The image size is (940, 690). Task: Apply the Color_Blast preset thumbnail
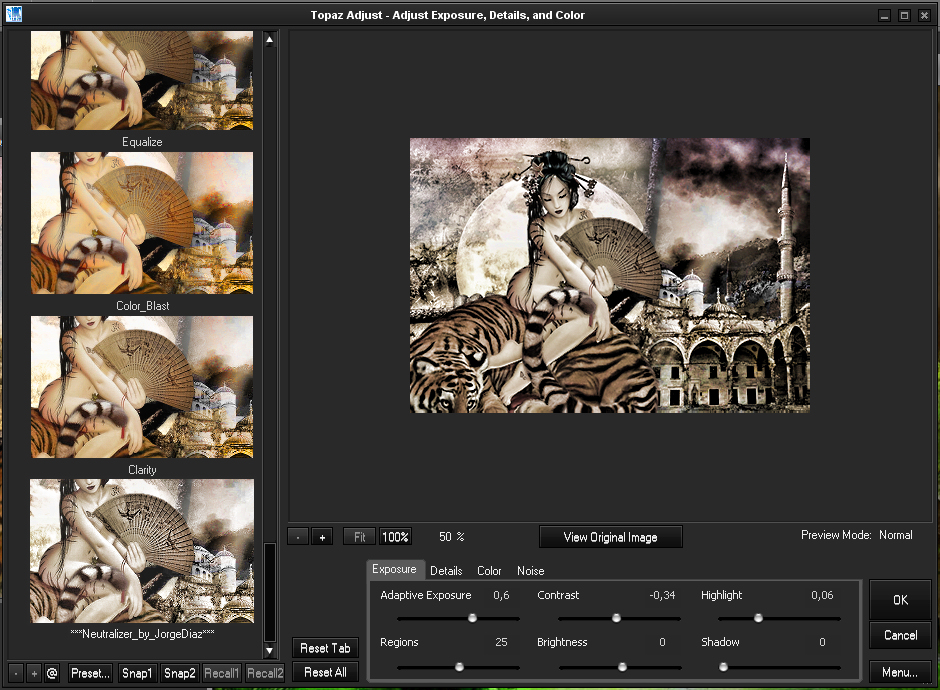pos(142,223)
